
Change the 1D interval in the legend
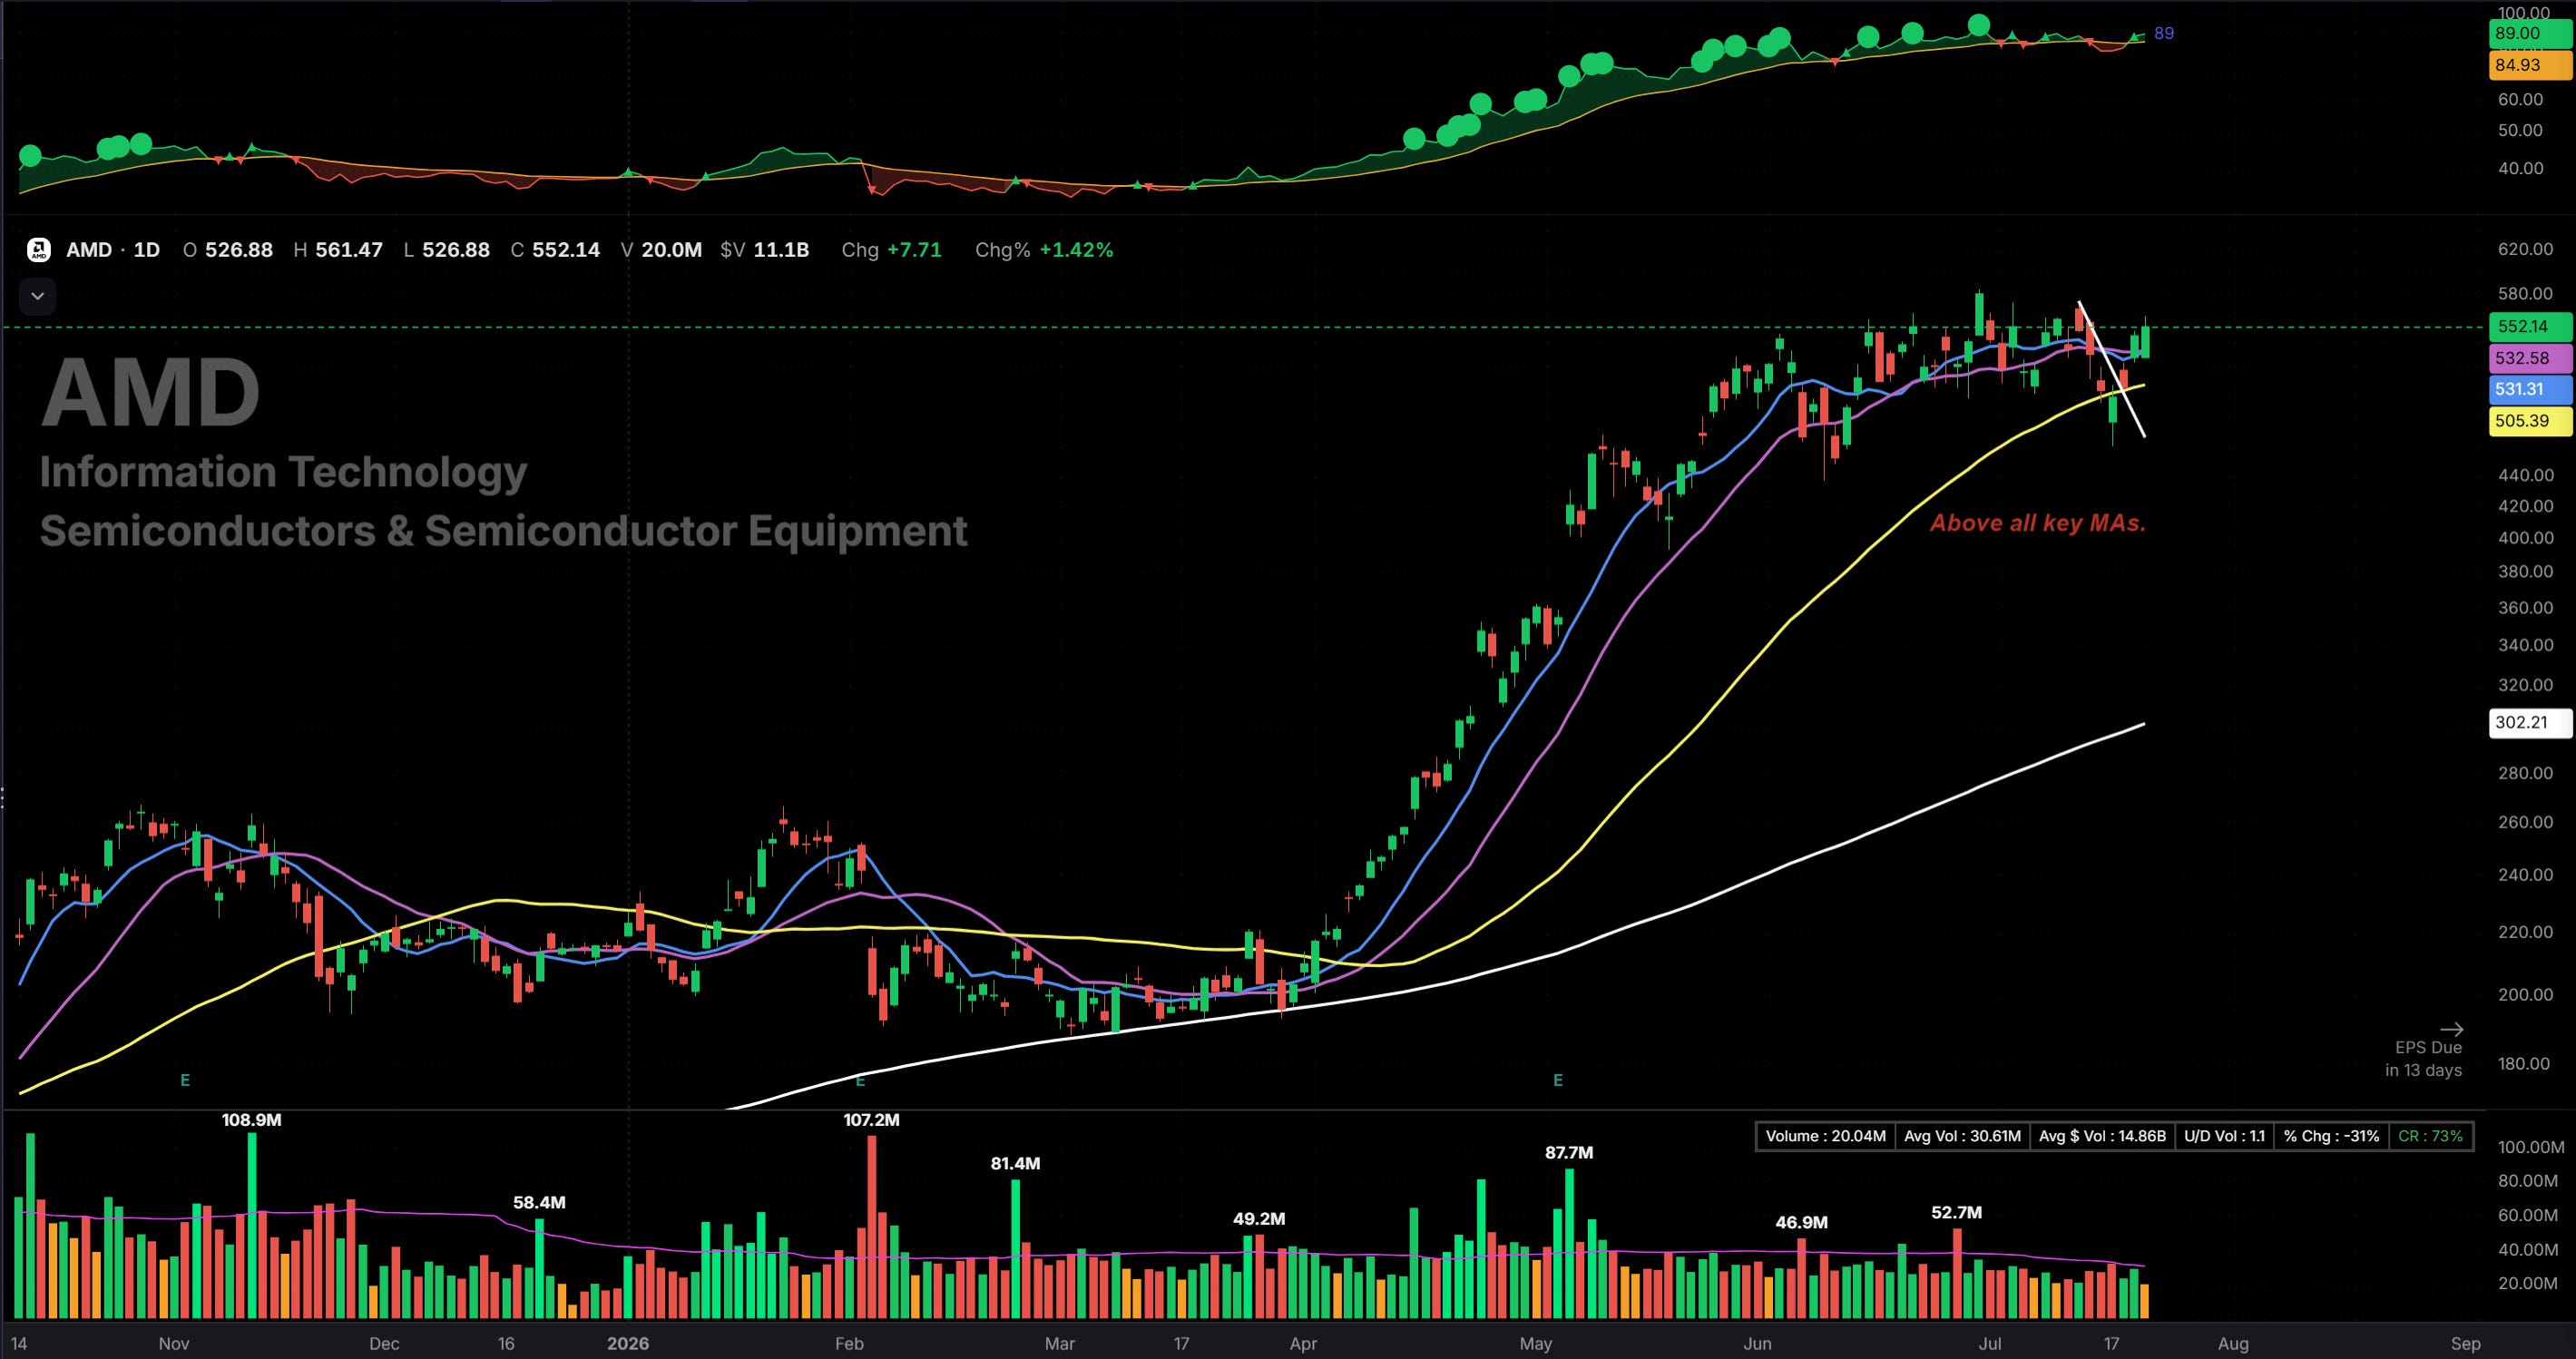pos(146,250)
